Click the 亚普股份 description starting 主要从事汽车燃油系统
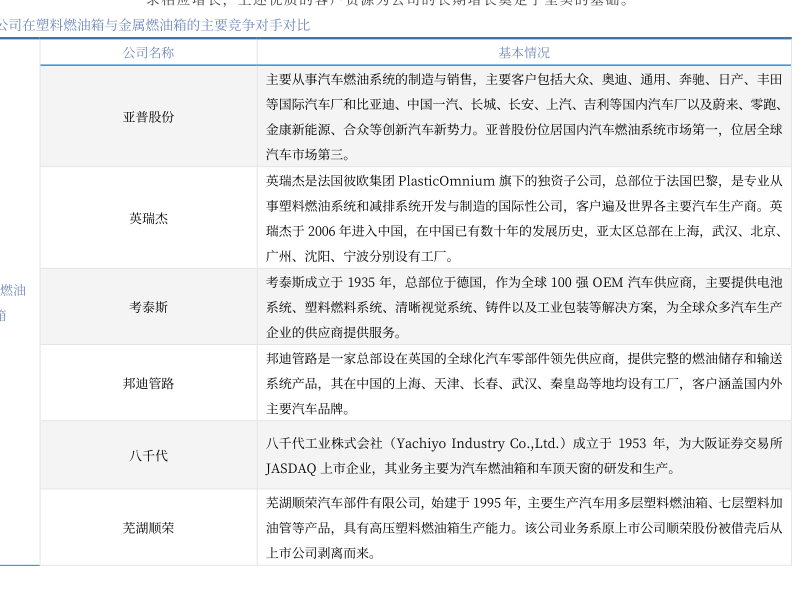The height and width of the screenshot is (605, 802). (x=524, y=116)
